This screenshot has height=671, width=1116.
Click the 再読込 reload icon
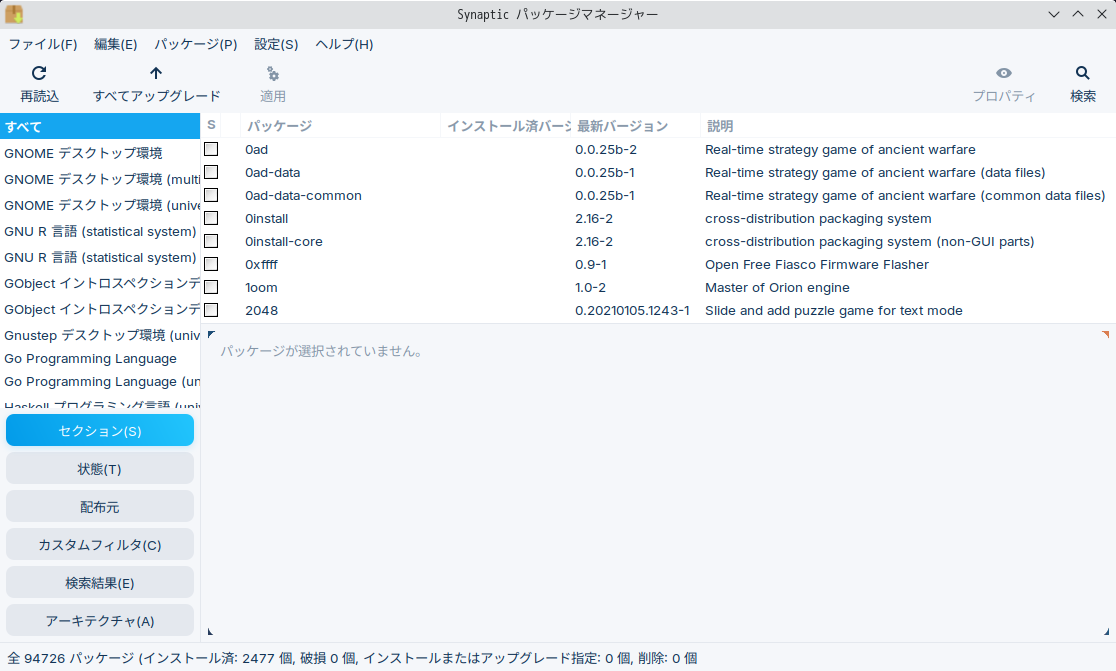click(39, 73)
